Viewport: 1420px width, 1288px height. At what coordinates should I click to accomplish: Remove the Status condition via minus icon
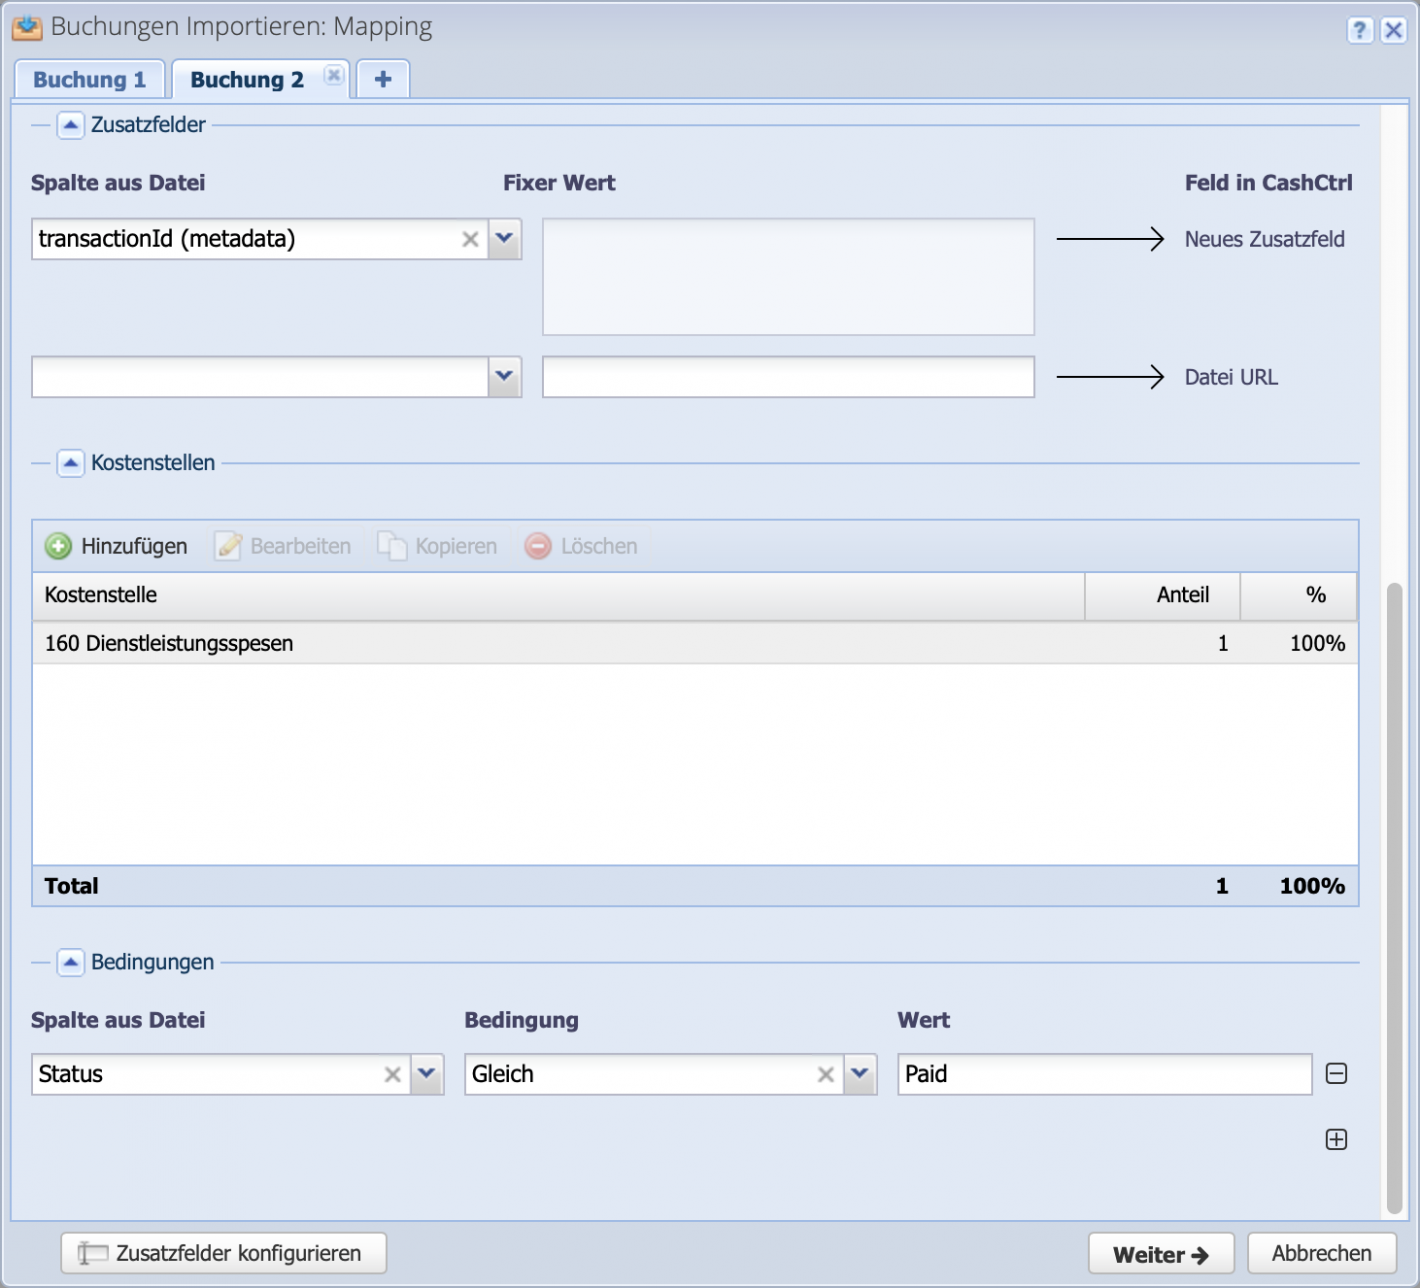pyautogui.click(x=1337, y=1074)
